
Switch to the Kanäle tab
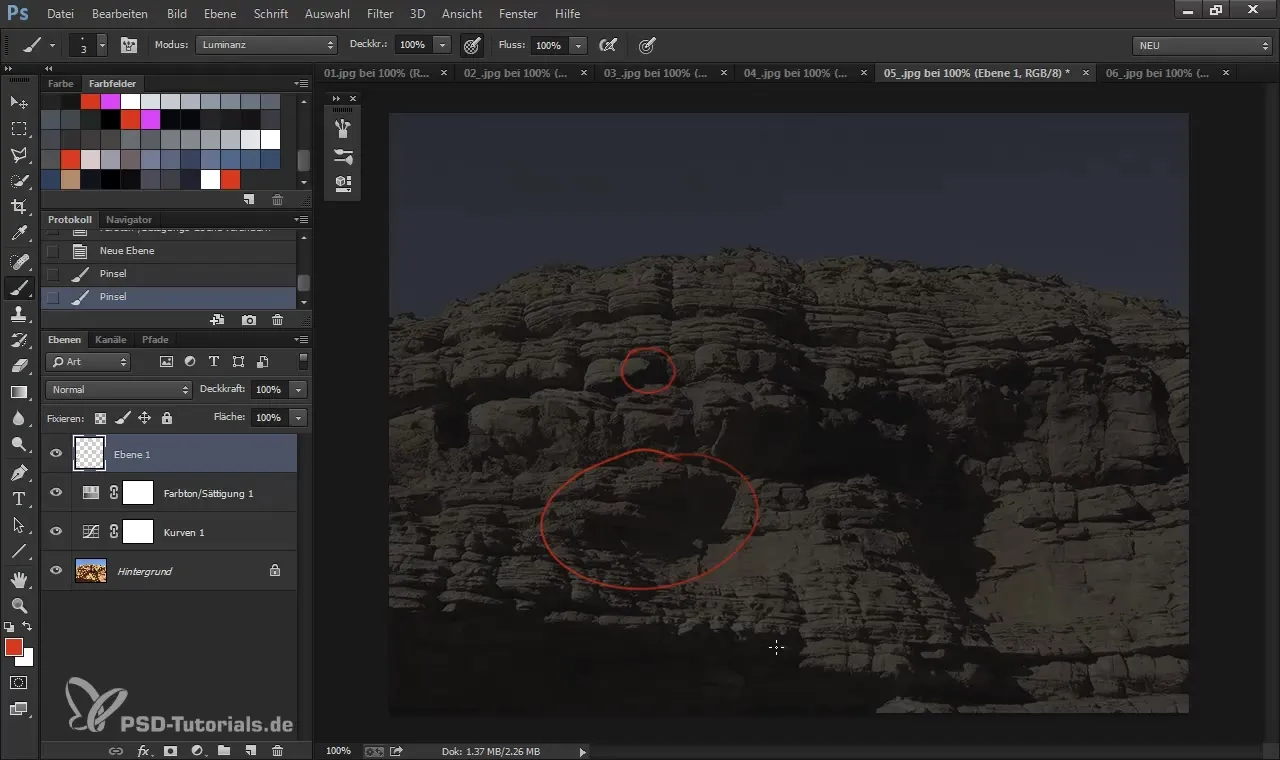coord(110,339)
